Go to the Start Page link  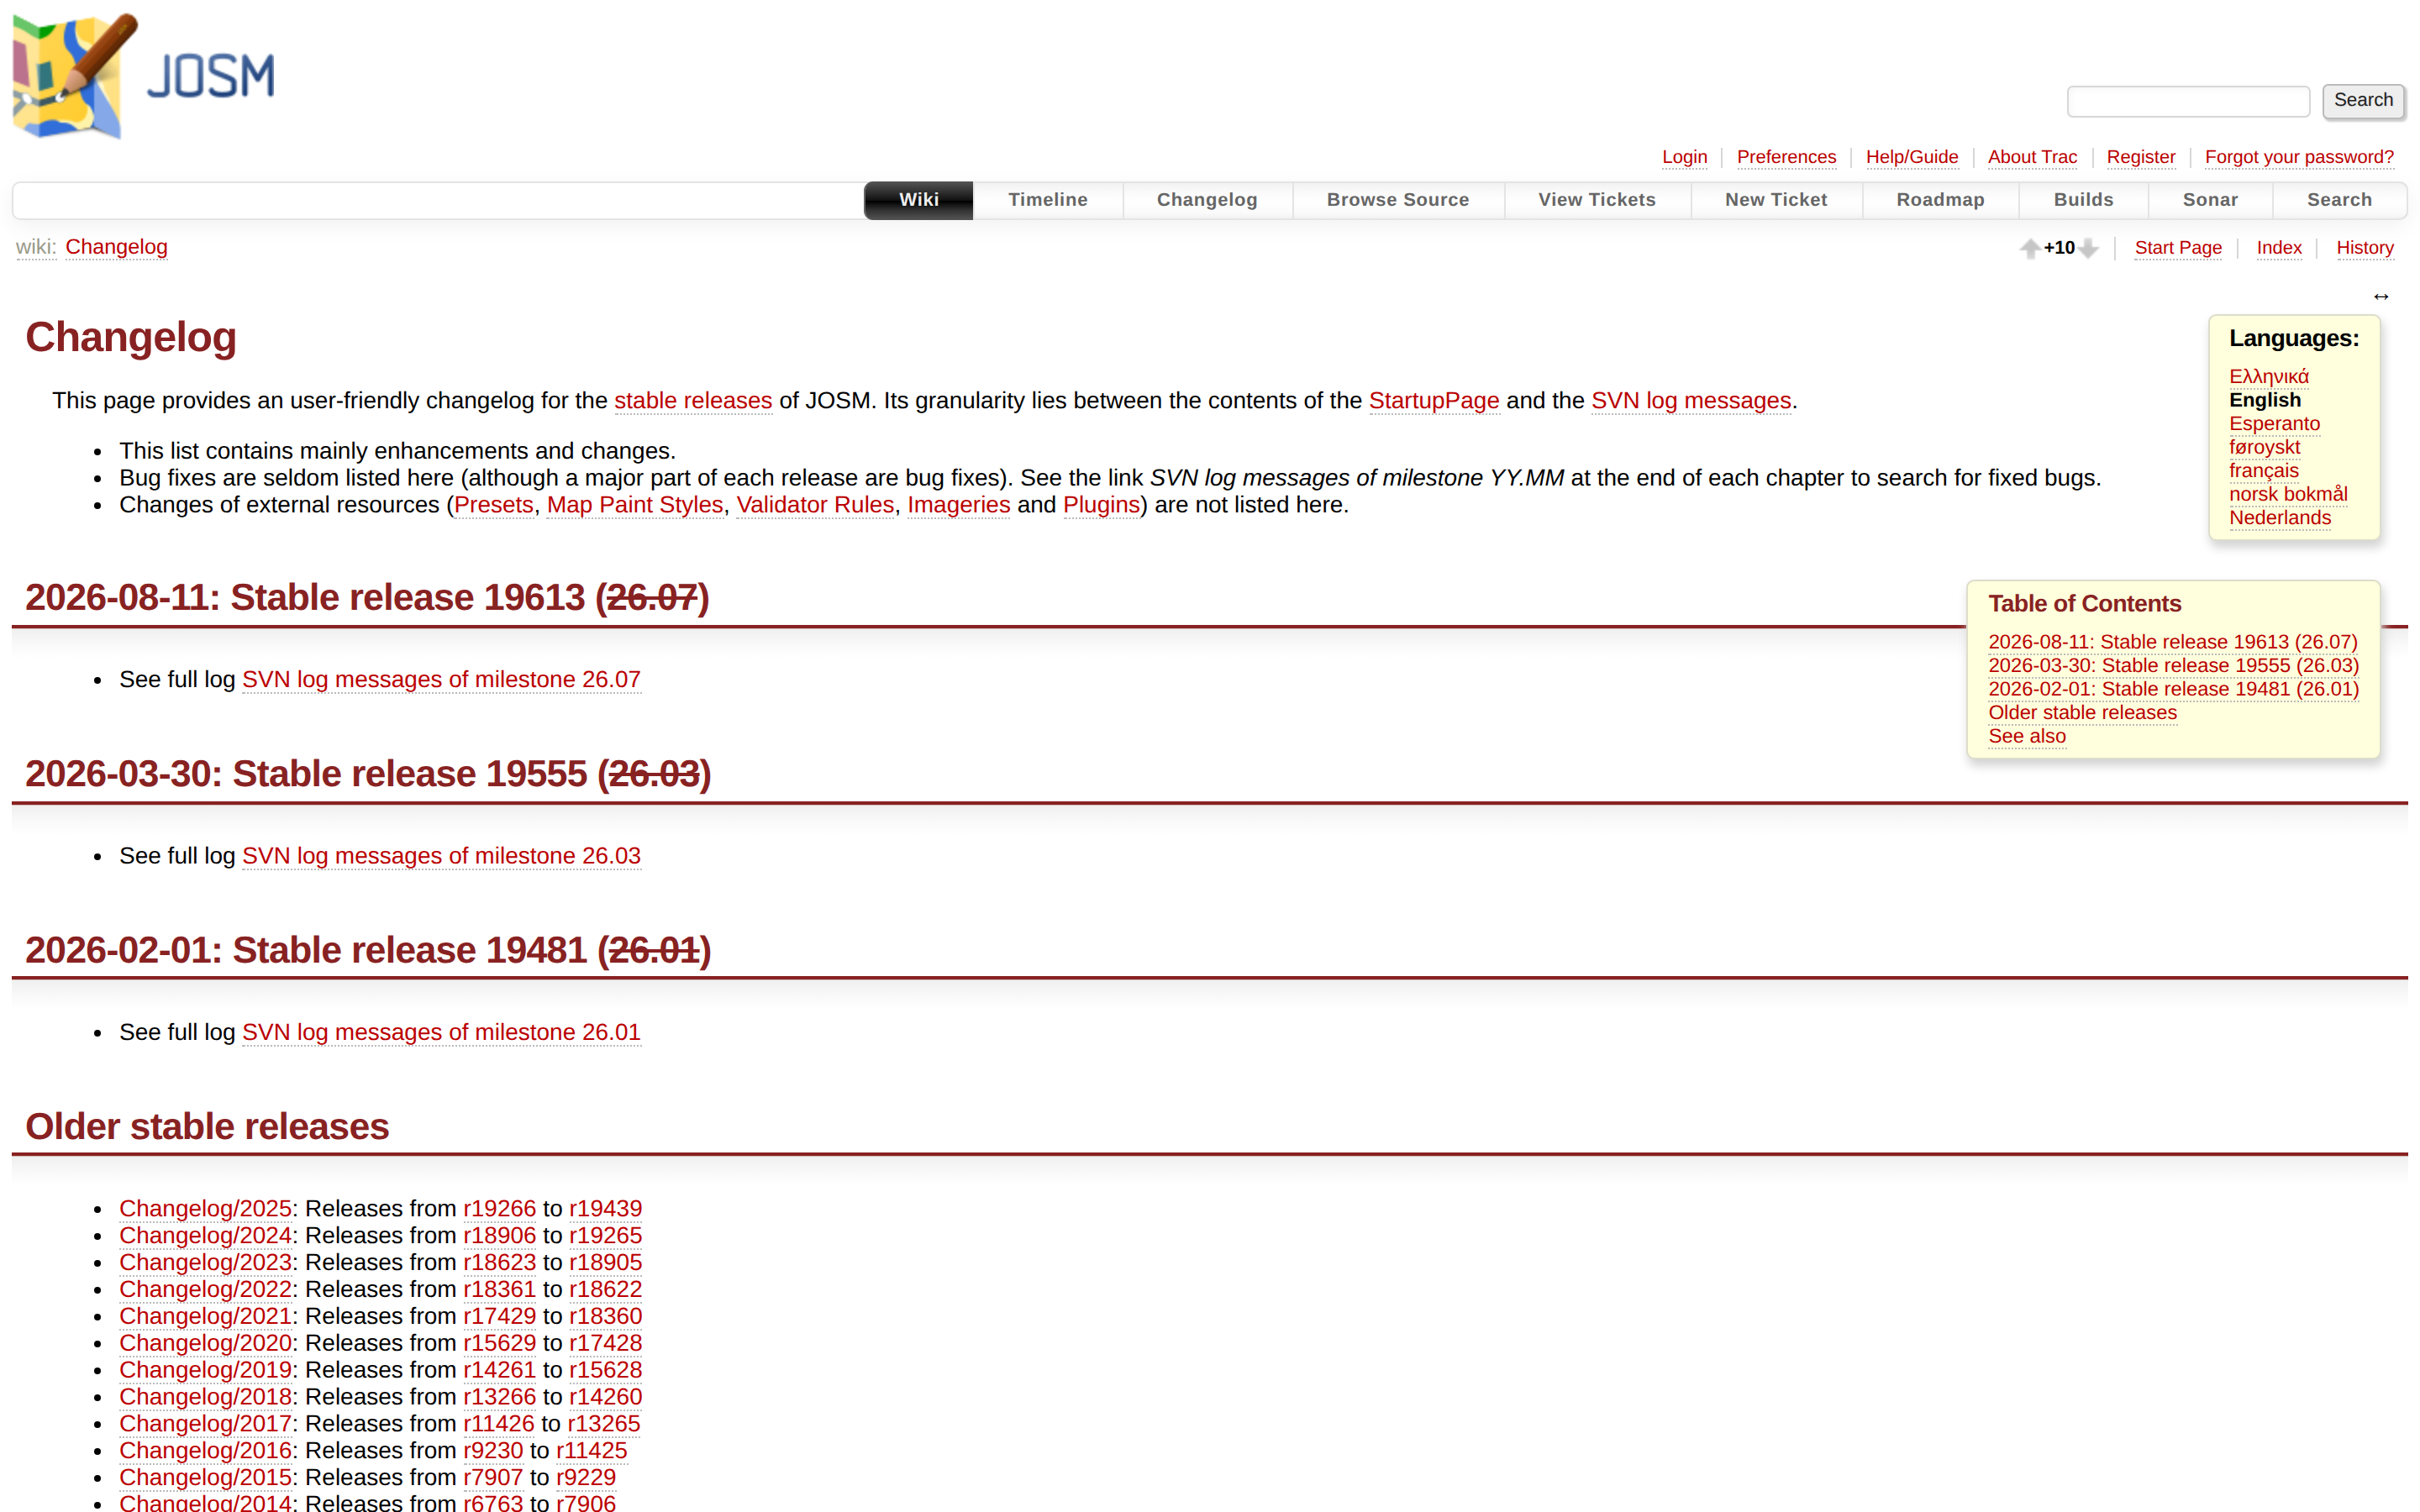2178,248
